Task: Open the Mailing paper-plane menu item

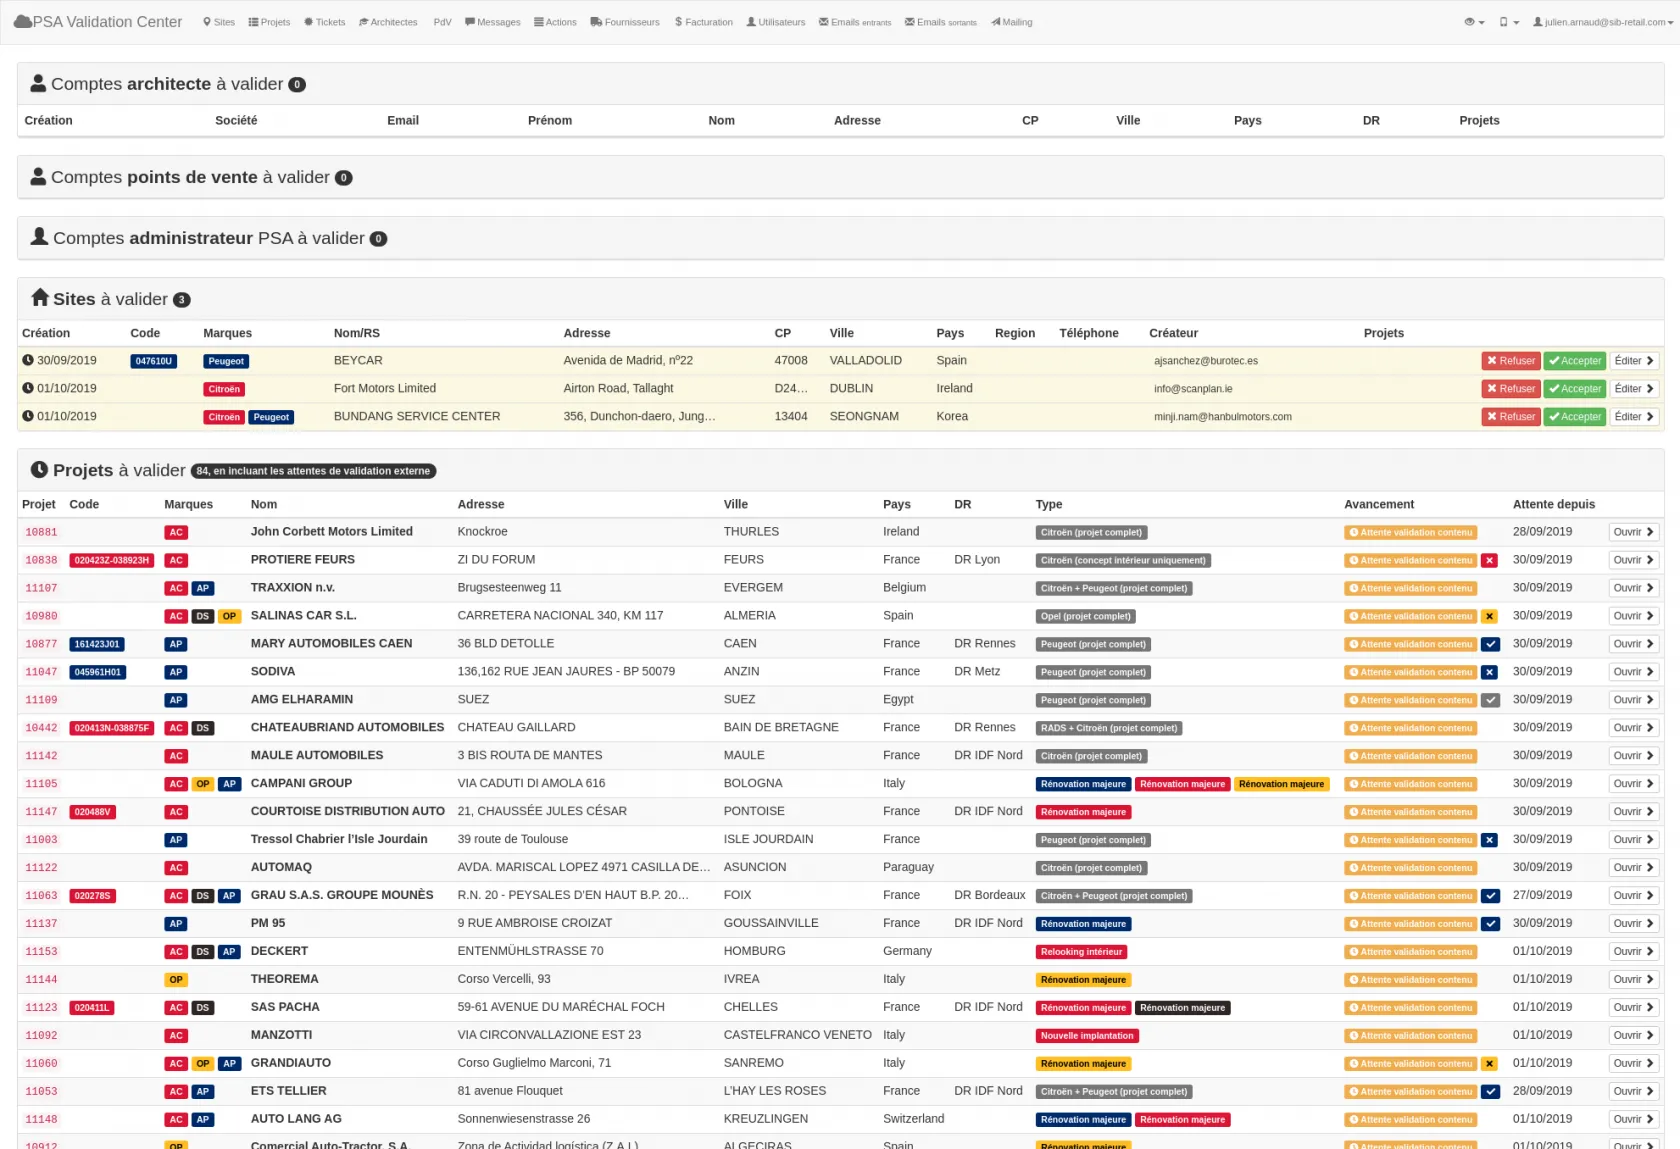Action: click(1012, 22)
